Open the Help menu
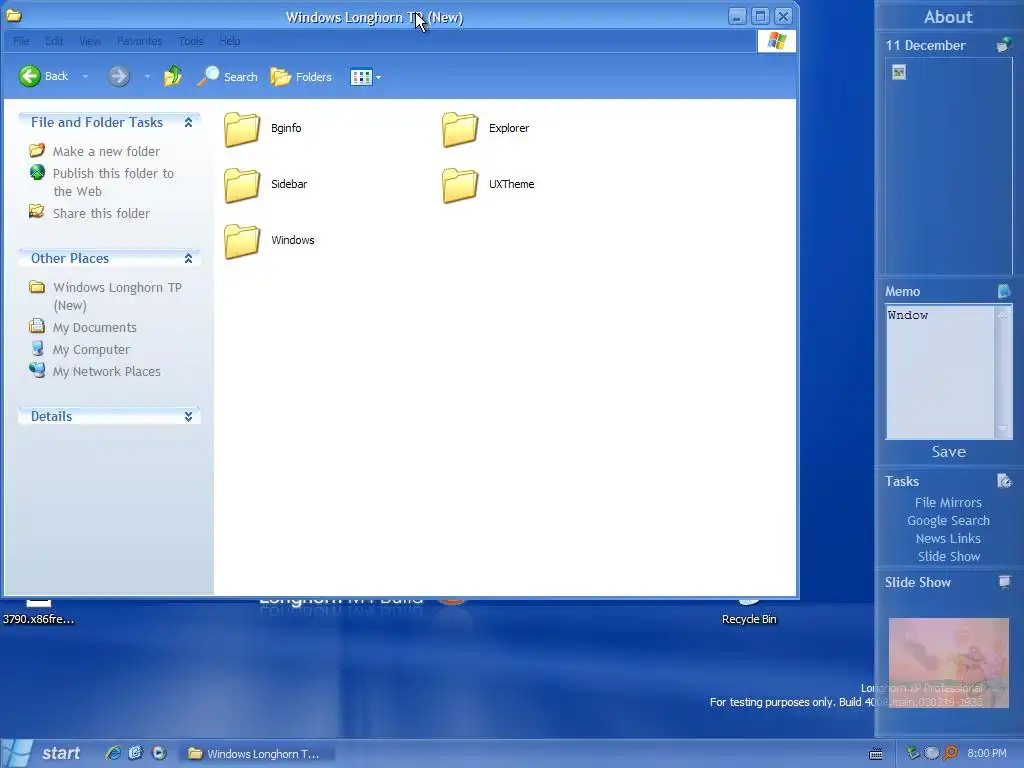The image size is (1024, 768). coord(229,41)
